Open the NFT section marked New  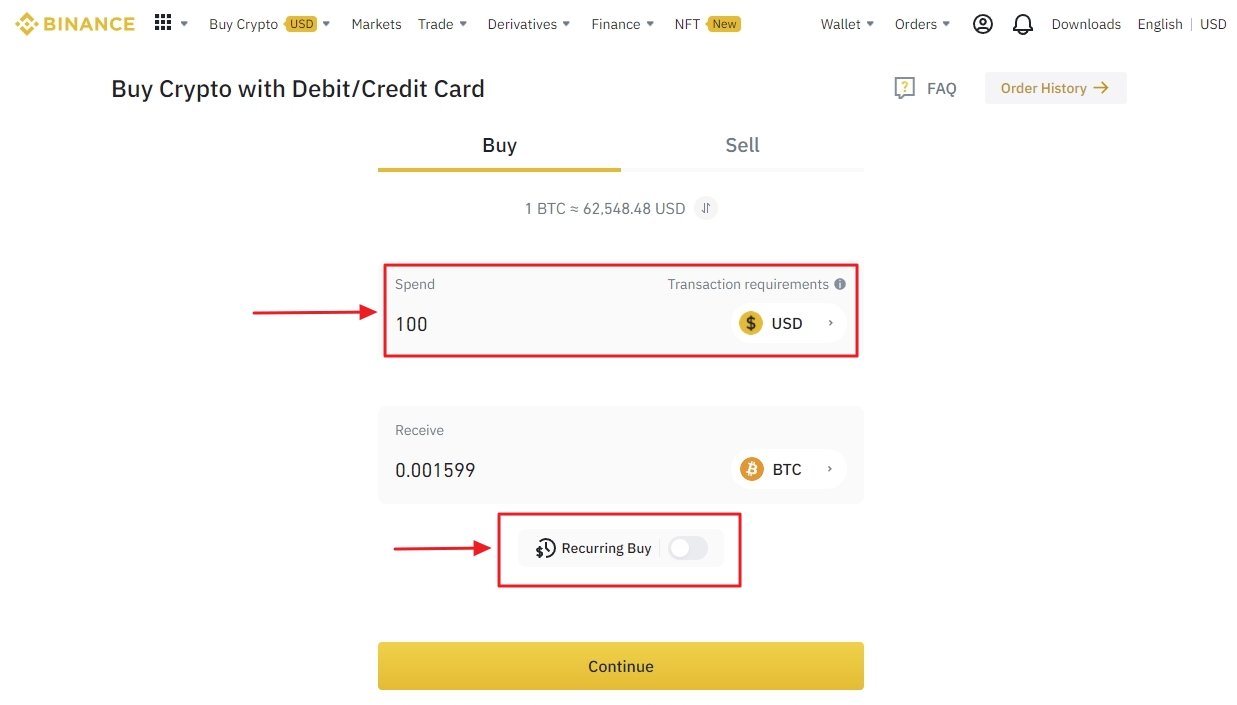tap(707, 23)
